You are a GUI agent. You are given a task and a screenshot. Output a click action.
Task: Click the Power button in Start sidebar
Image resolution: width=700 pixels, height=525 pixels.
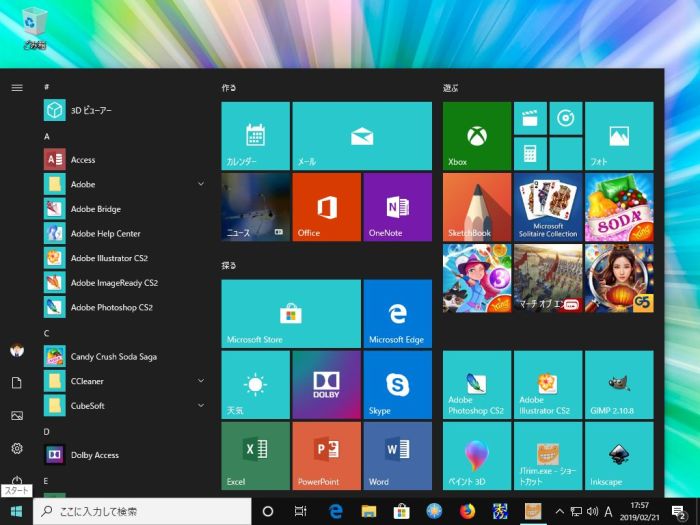pos(17,481)
